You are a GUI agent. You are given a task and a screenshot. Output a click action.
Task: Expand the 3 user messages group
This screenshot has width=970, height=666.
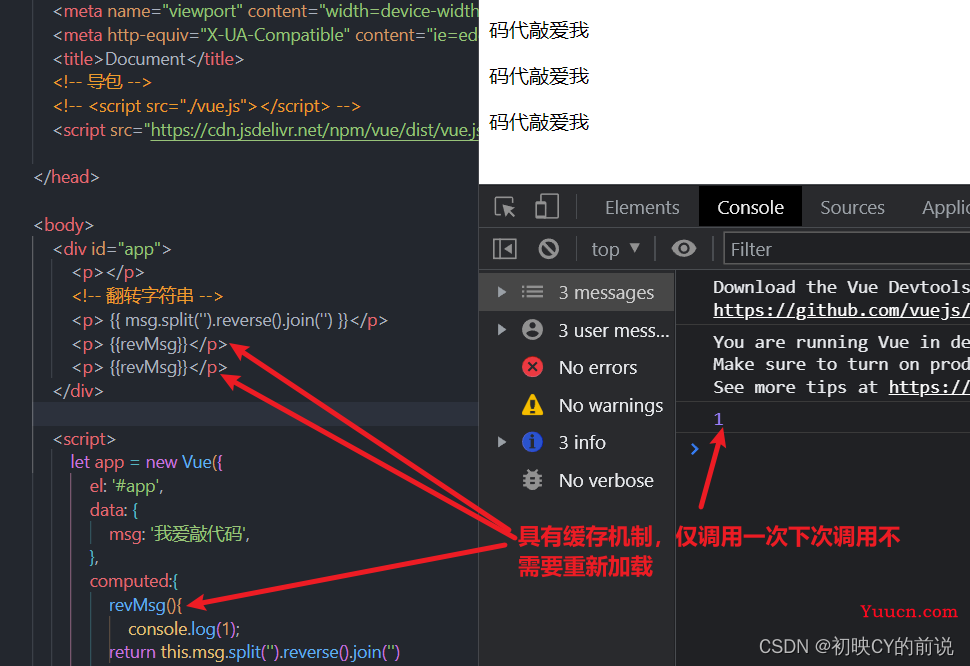tap(502, 330)
